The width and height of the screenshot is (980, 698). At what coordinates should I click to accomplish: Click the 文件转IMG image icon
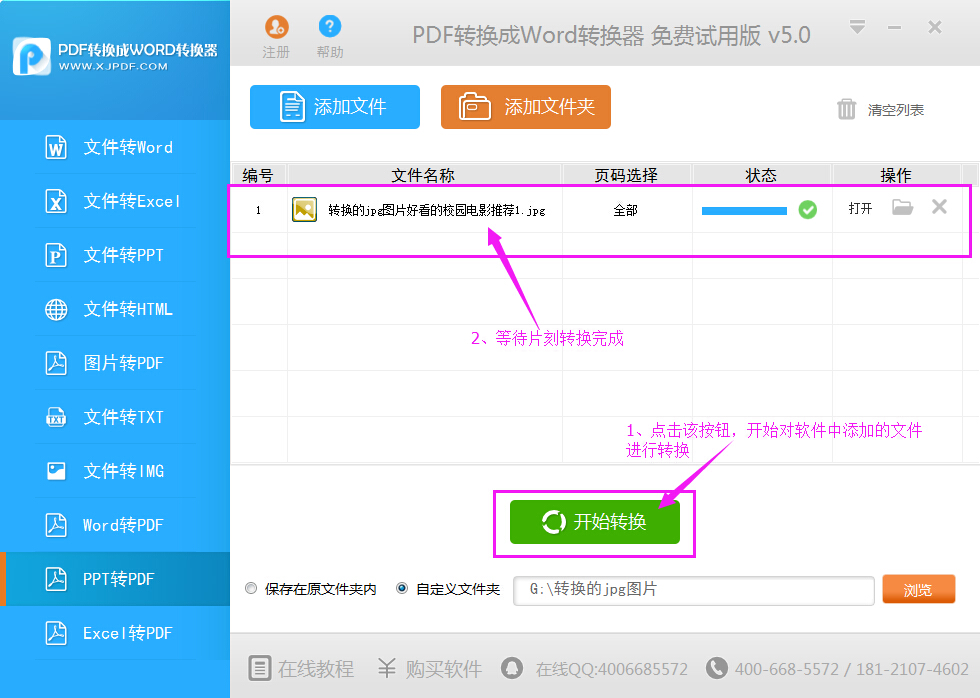(x=56, y=471)
